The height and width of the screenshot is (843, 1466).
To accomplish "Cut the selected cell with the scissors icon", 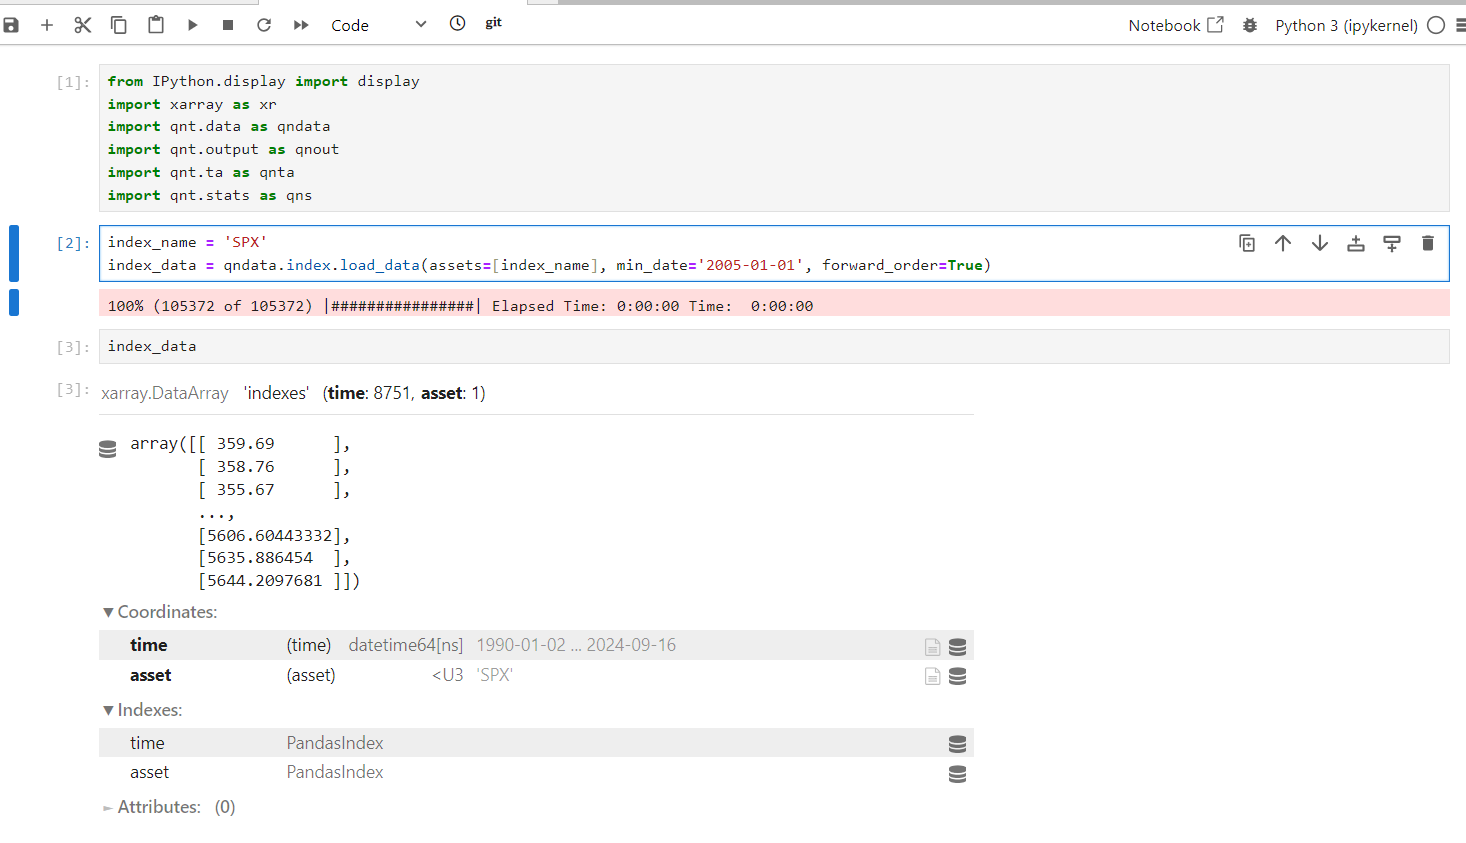I will 83,25.
